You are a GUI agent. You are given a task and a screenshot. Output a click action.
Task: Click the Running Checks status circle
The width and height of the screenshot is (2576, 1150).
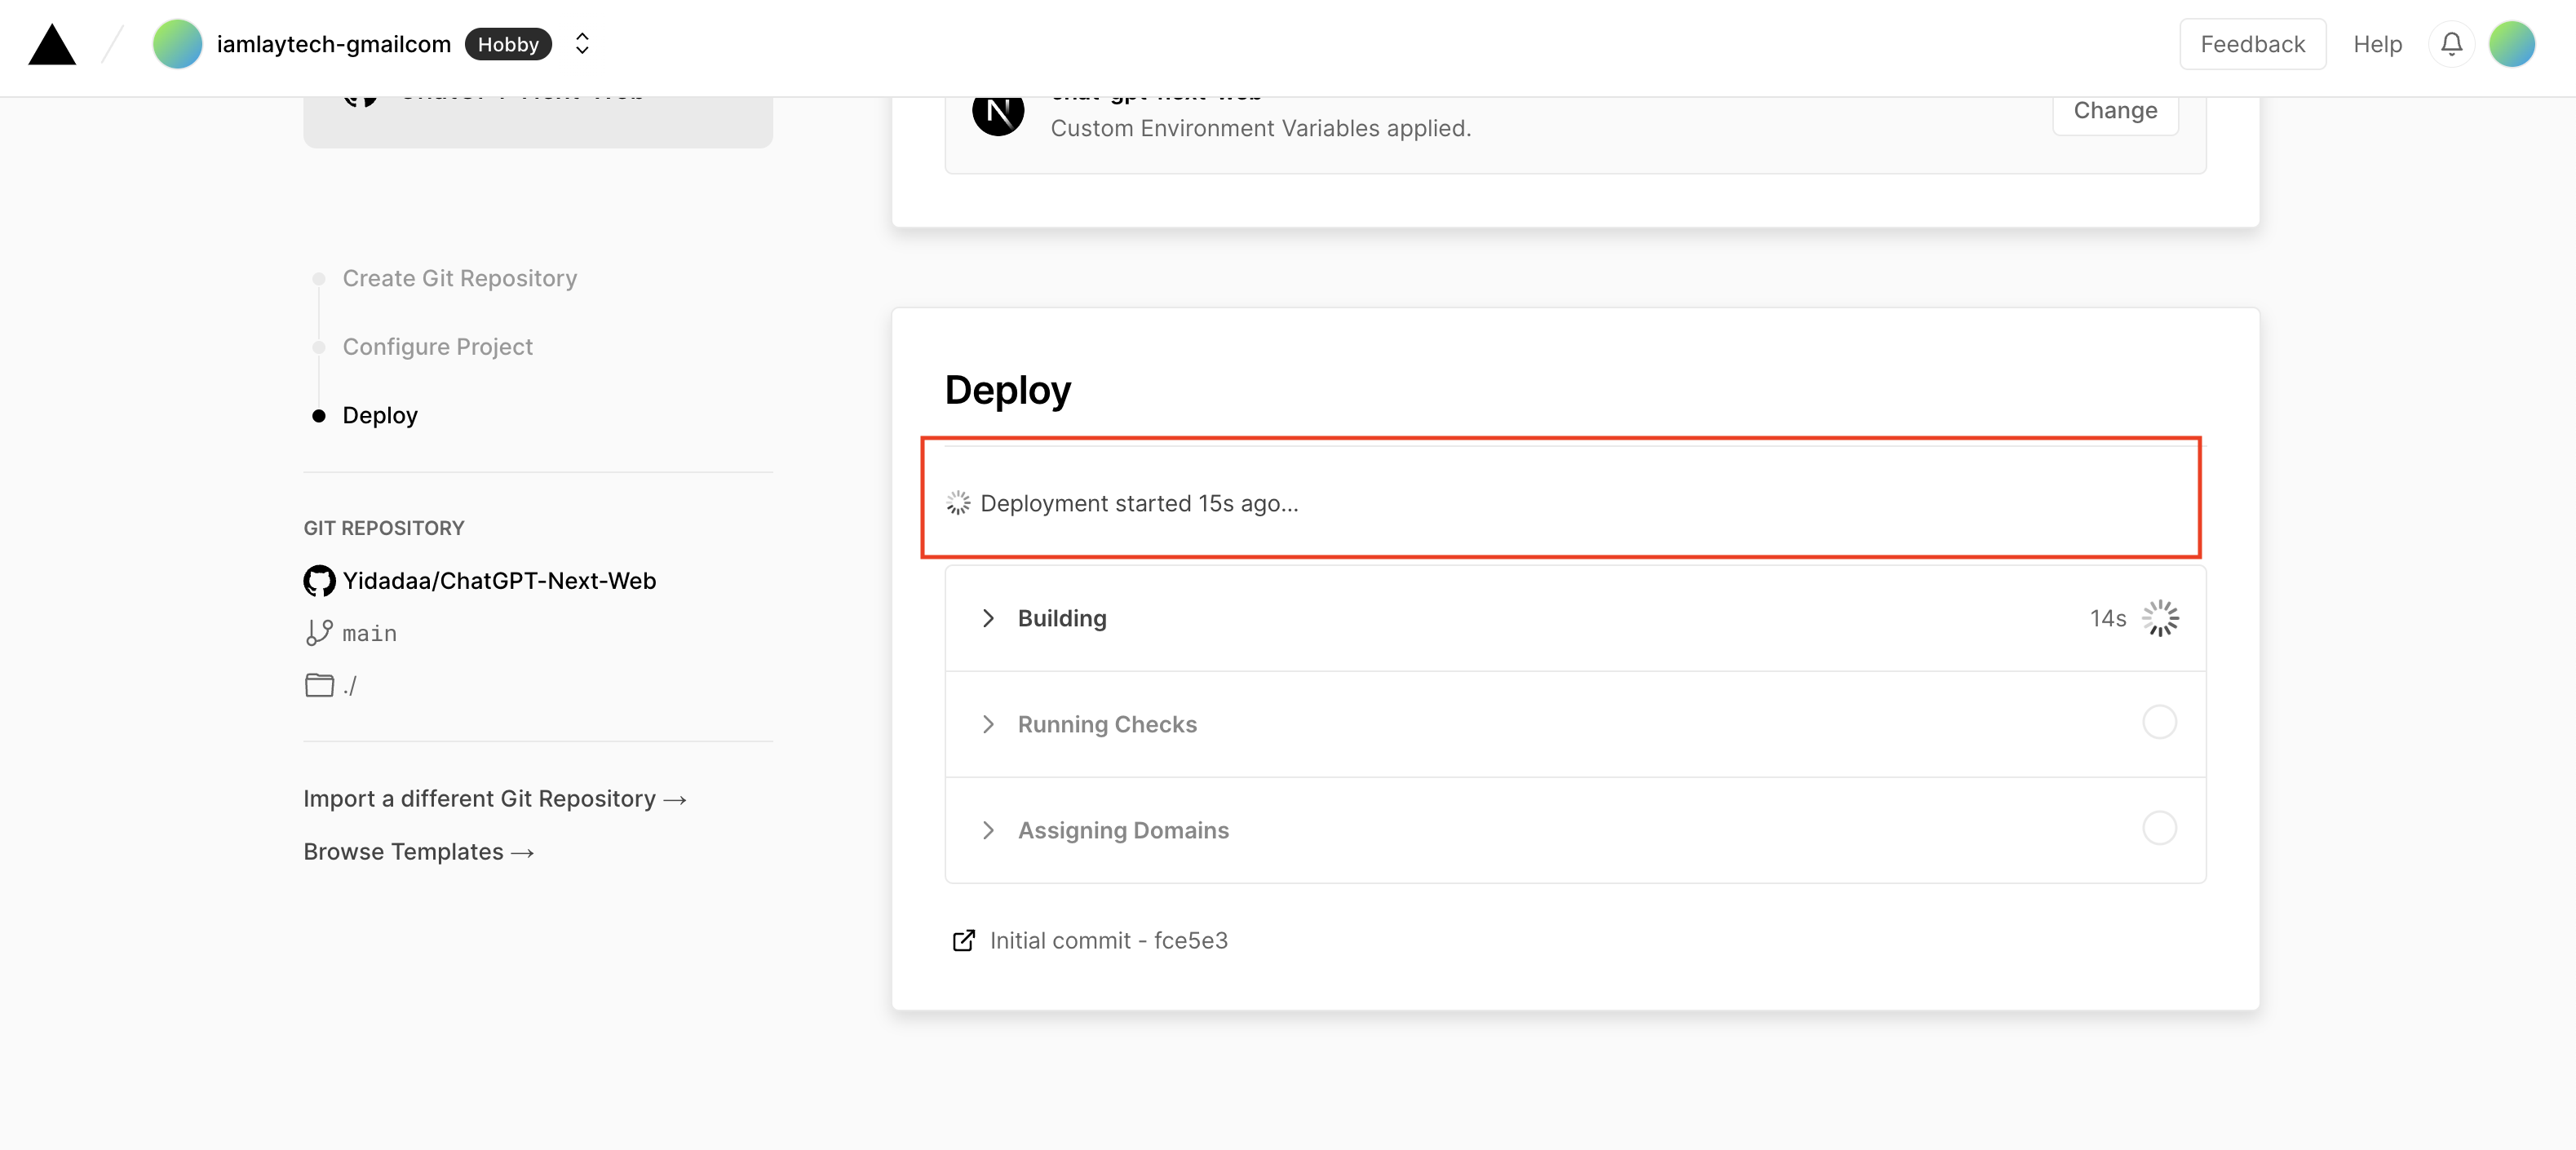2159,722
